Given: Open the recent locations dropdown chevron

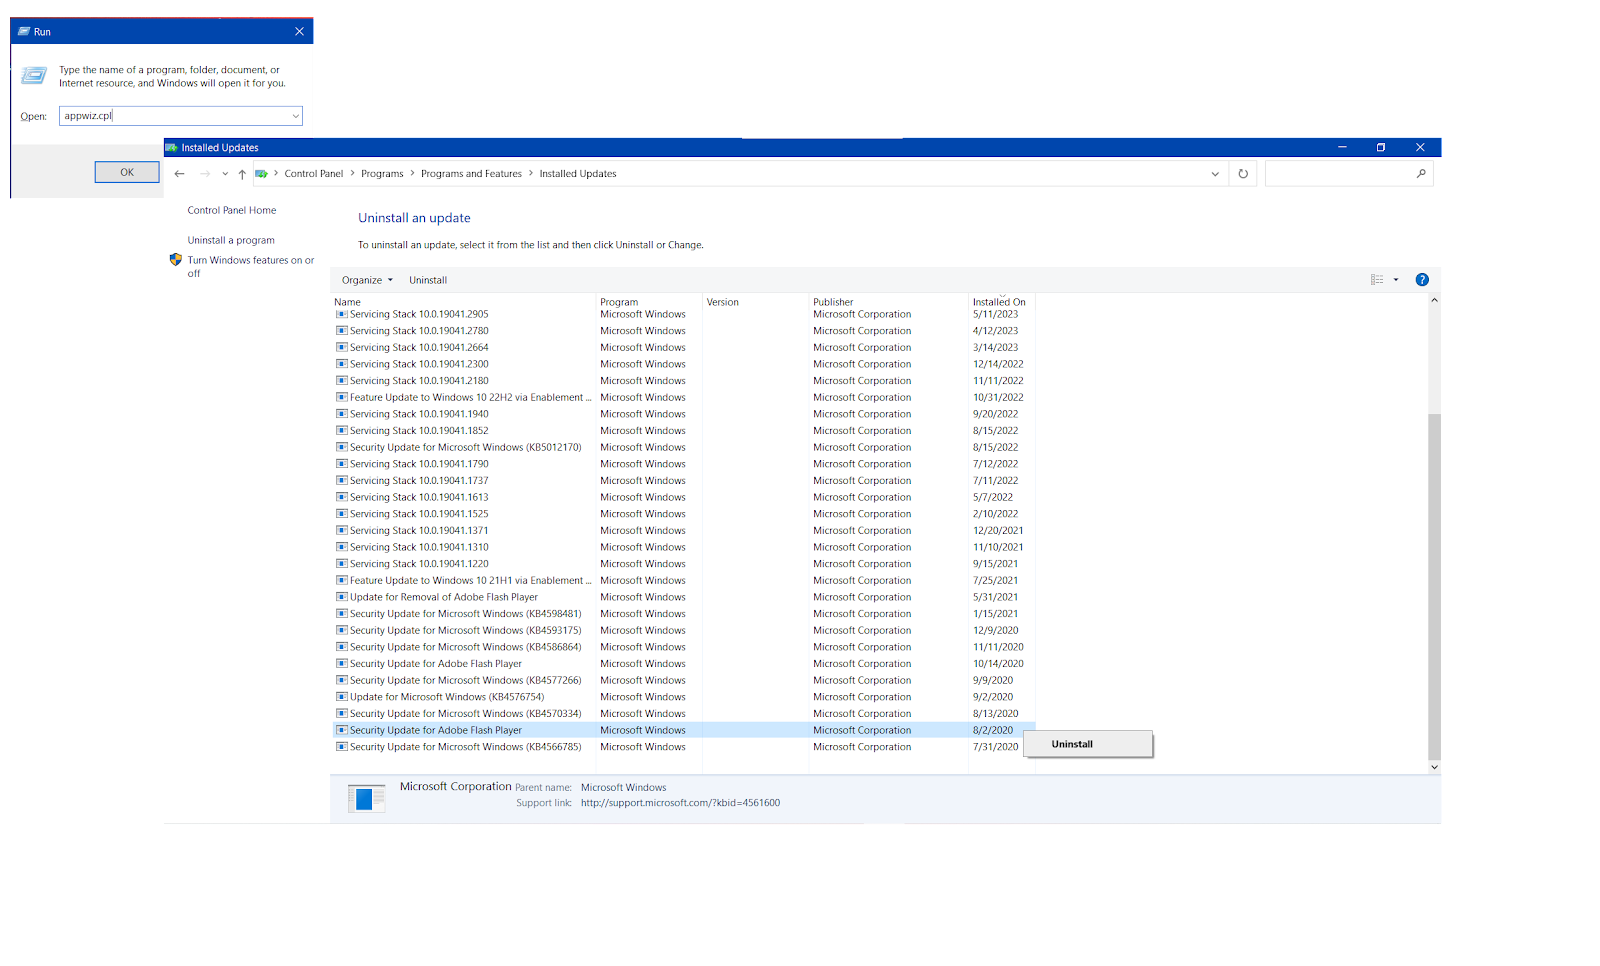Looking at the screenshot, I should click(225, 174).
